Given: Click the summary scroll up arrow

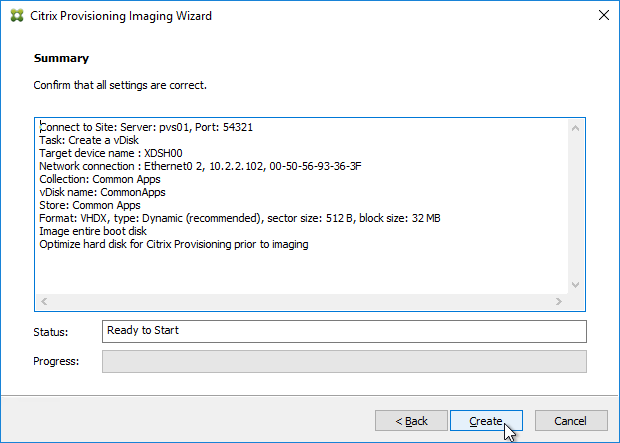Looking at the screenshot, I should (x=575, y=128).
